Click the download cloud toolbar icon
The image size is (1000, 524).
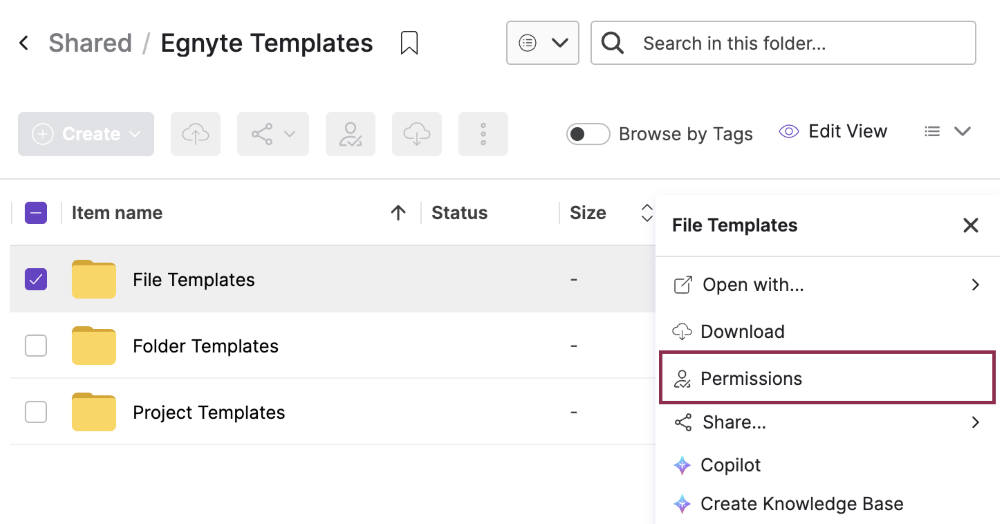click(x=416, y=134)
